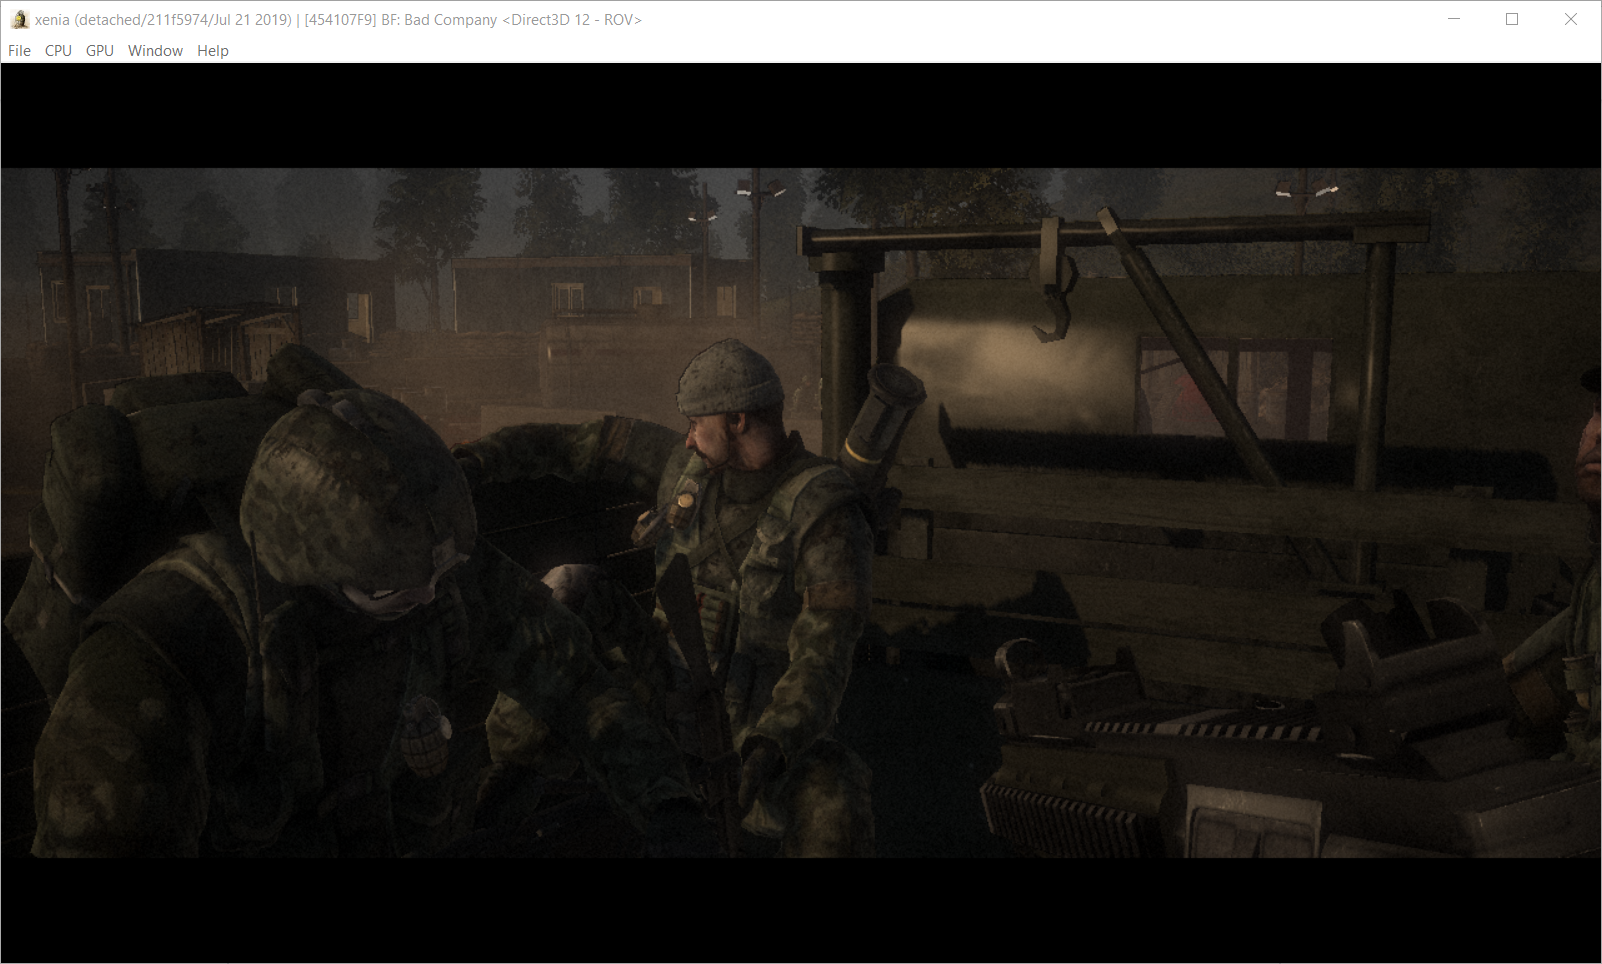Maximize the xenia window
Image resolution: width=1602 pixels, height=964 pixels.
pos(1512,19)
